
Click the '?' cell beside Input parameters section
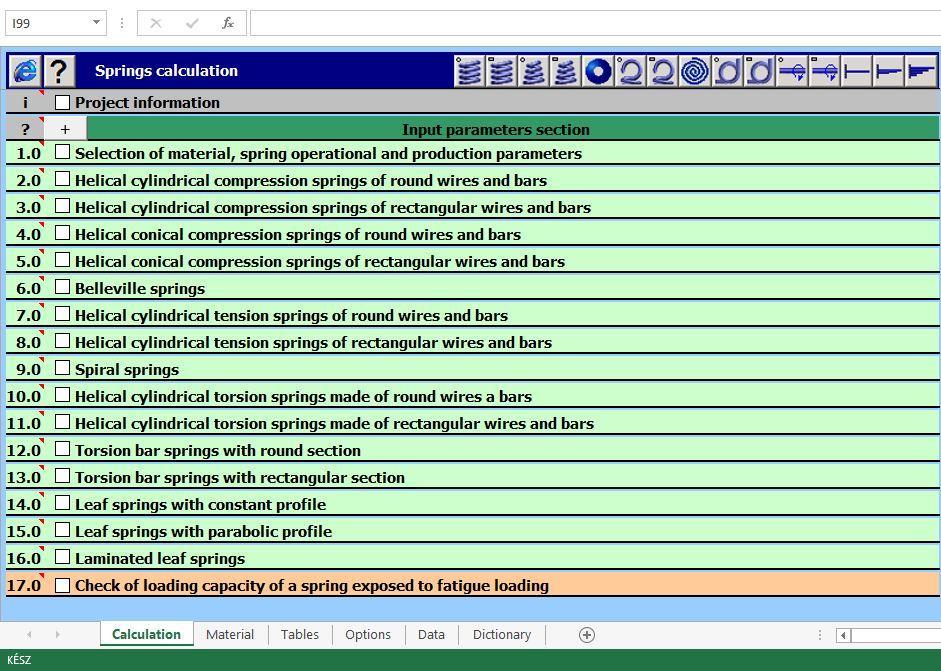pyautogui.click(x=25, y=129)
